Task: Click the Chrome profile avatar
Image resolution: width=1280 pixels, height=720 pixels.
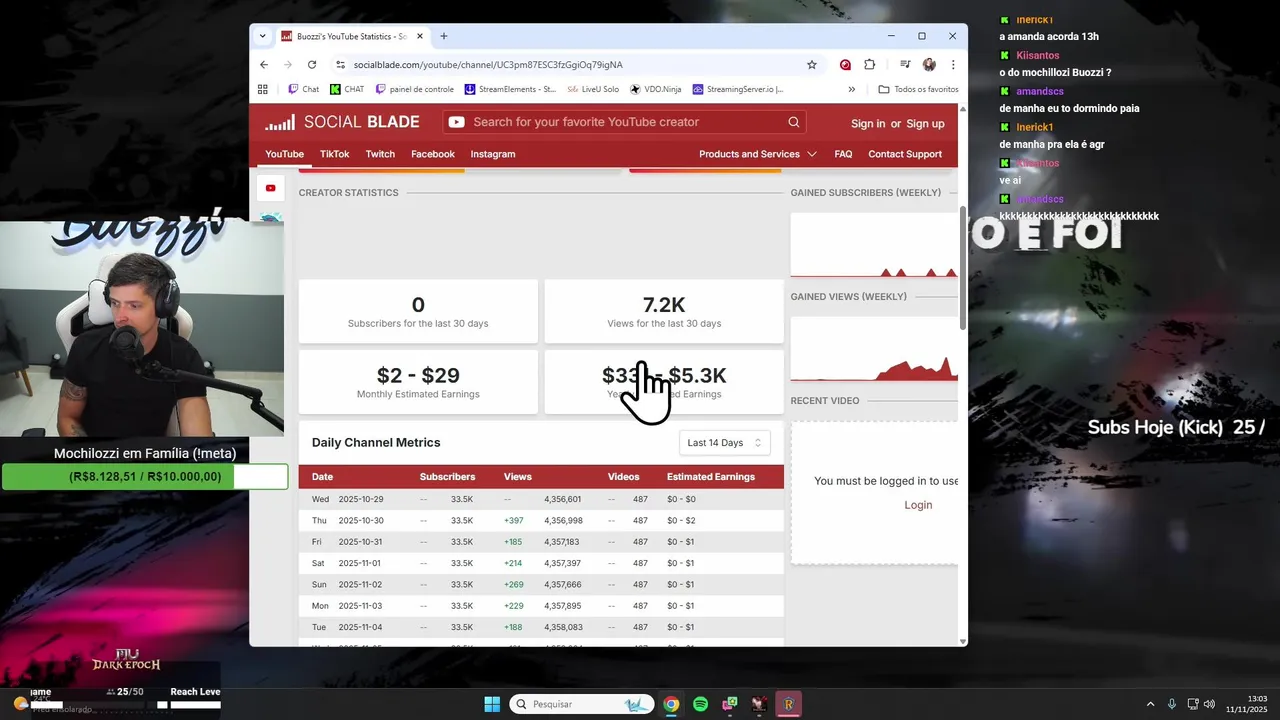Action: [x=929, y=64]
